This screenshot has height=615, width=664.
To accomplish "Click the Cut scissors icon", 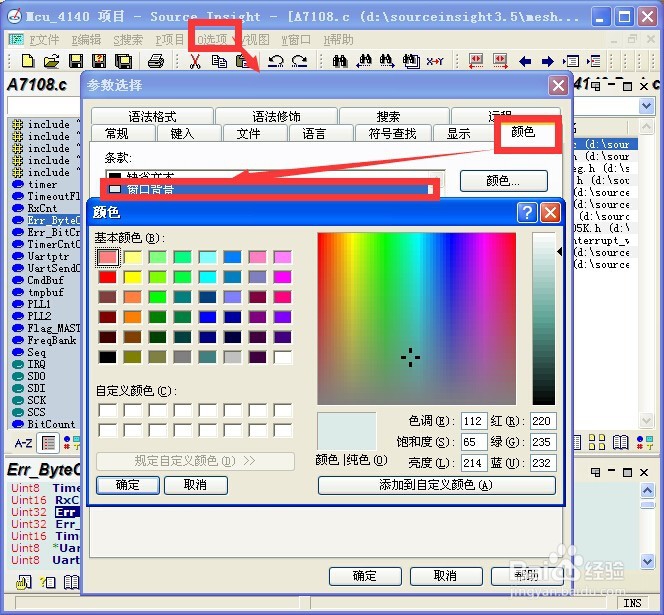I will [x=195, y=61].
